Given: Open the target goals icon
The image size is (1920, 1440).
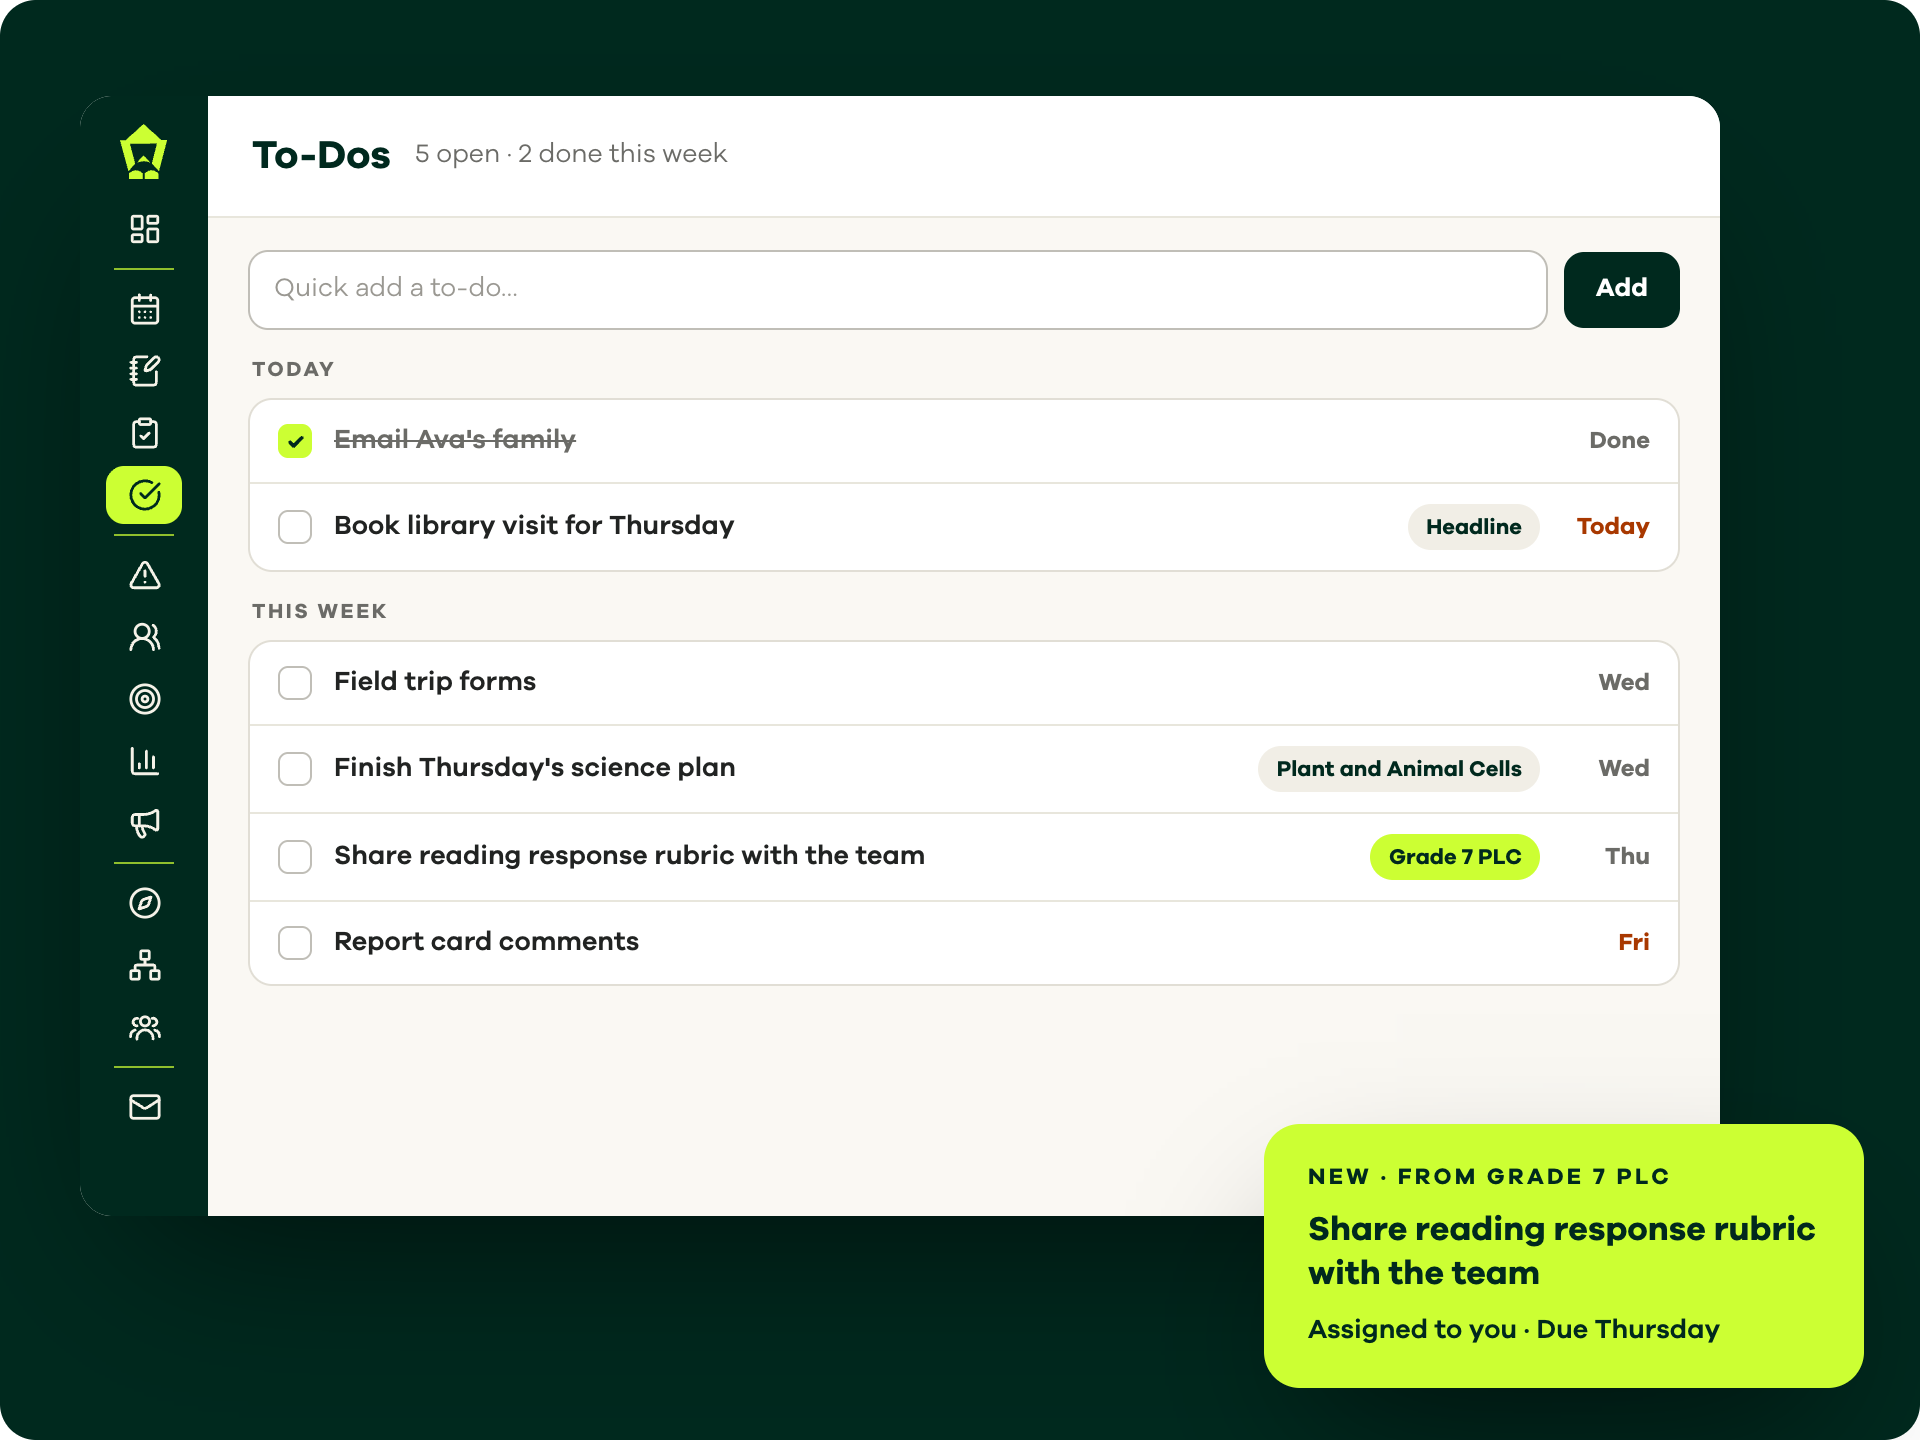Looking at the screenshot, I should pos(145,699).
